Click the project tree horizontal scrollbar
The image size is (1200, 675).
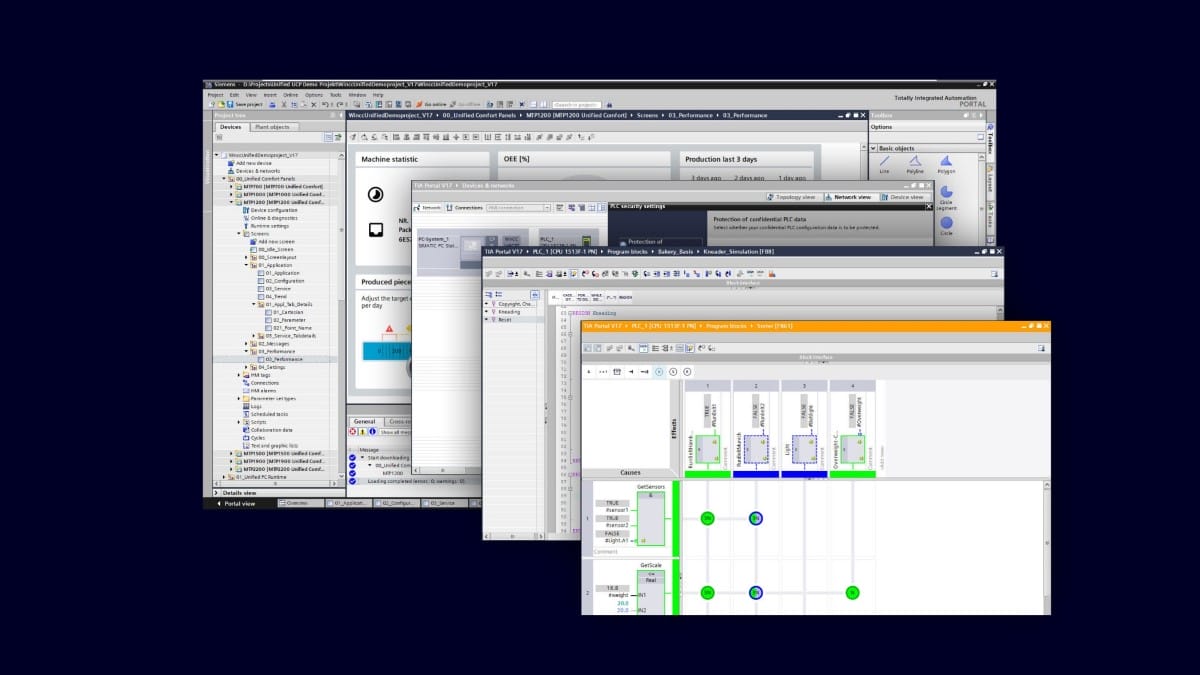point(275,485)
